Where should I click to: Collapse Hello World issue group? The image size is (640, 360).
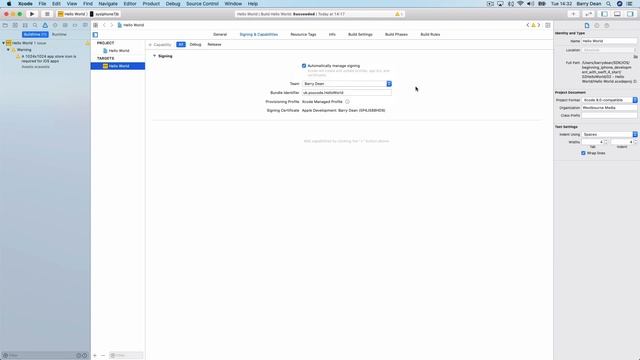point(4,43)
